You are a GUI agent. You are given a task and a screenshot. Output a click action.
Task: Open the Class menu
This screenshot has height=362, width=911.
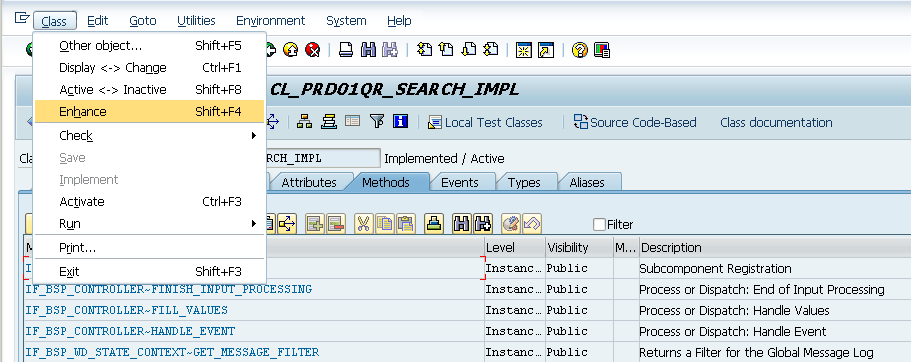55,21
